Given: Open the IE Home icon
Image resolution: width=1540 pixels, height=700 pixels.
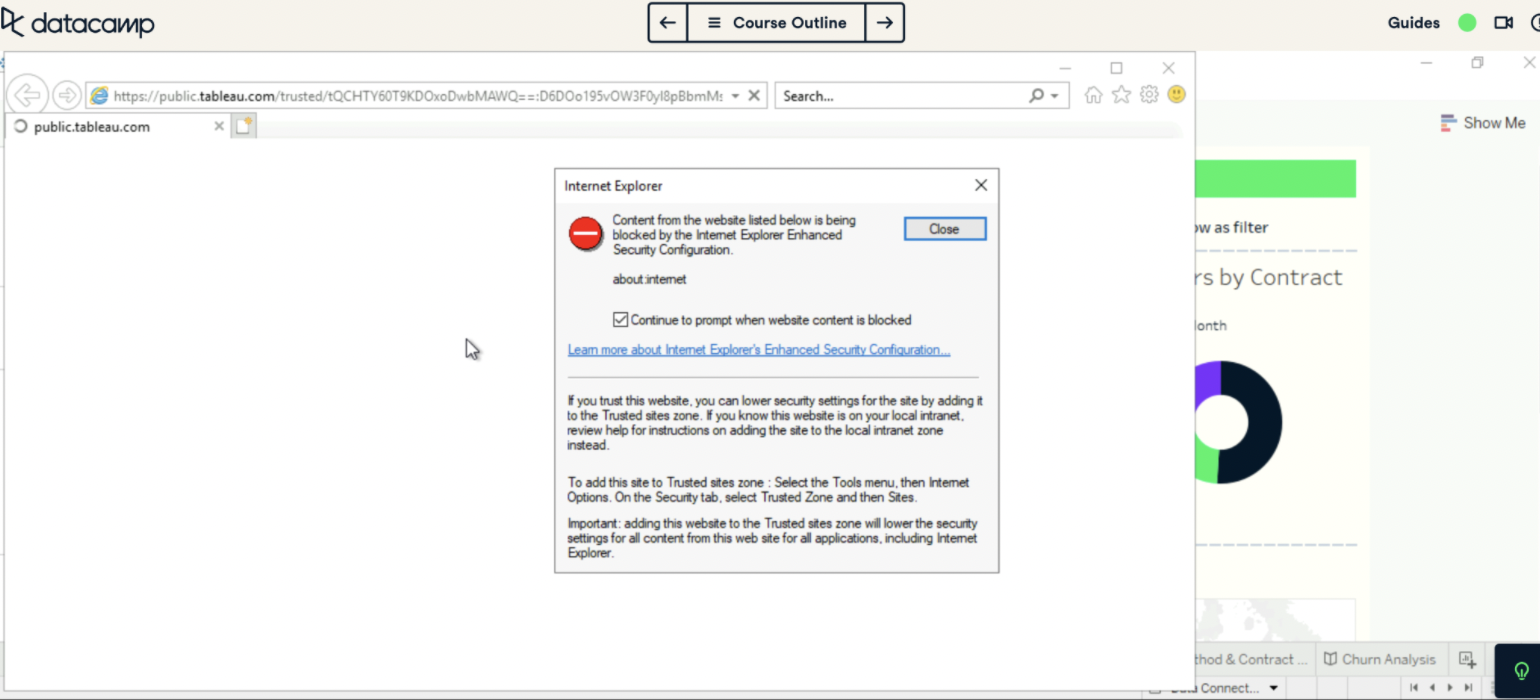Looking at the screenshot, I should click(x=1093, y=95).
